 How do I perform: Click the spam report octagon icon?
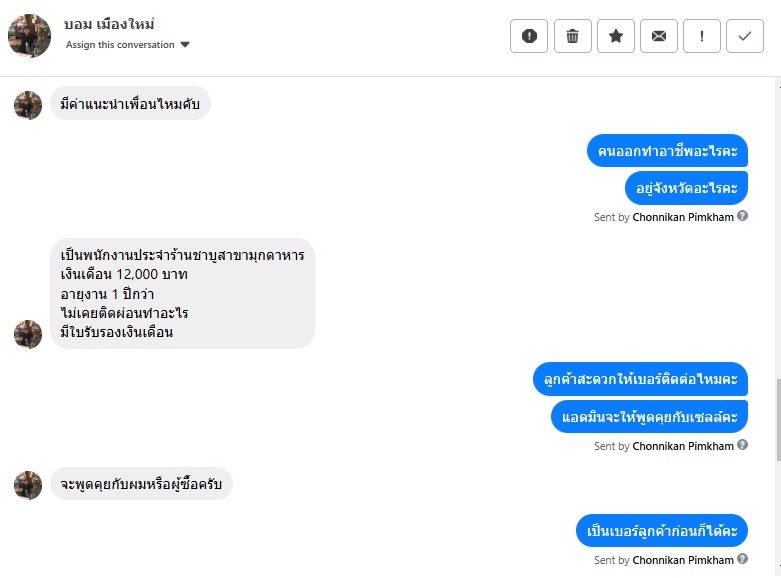(x=529, y=36)
